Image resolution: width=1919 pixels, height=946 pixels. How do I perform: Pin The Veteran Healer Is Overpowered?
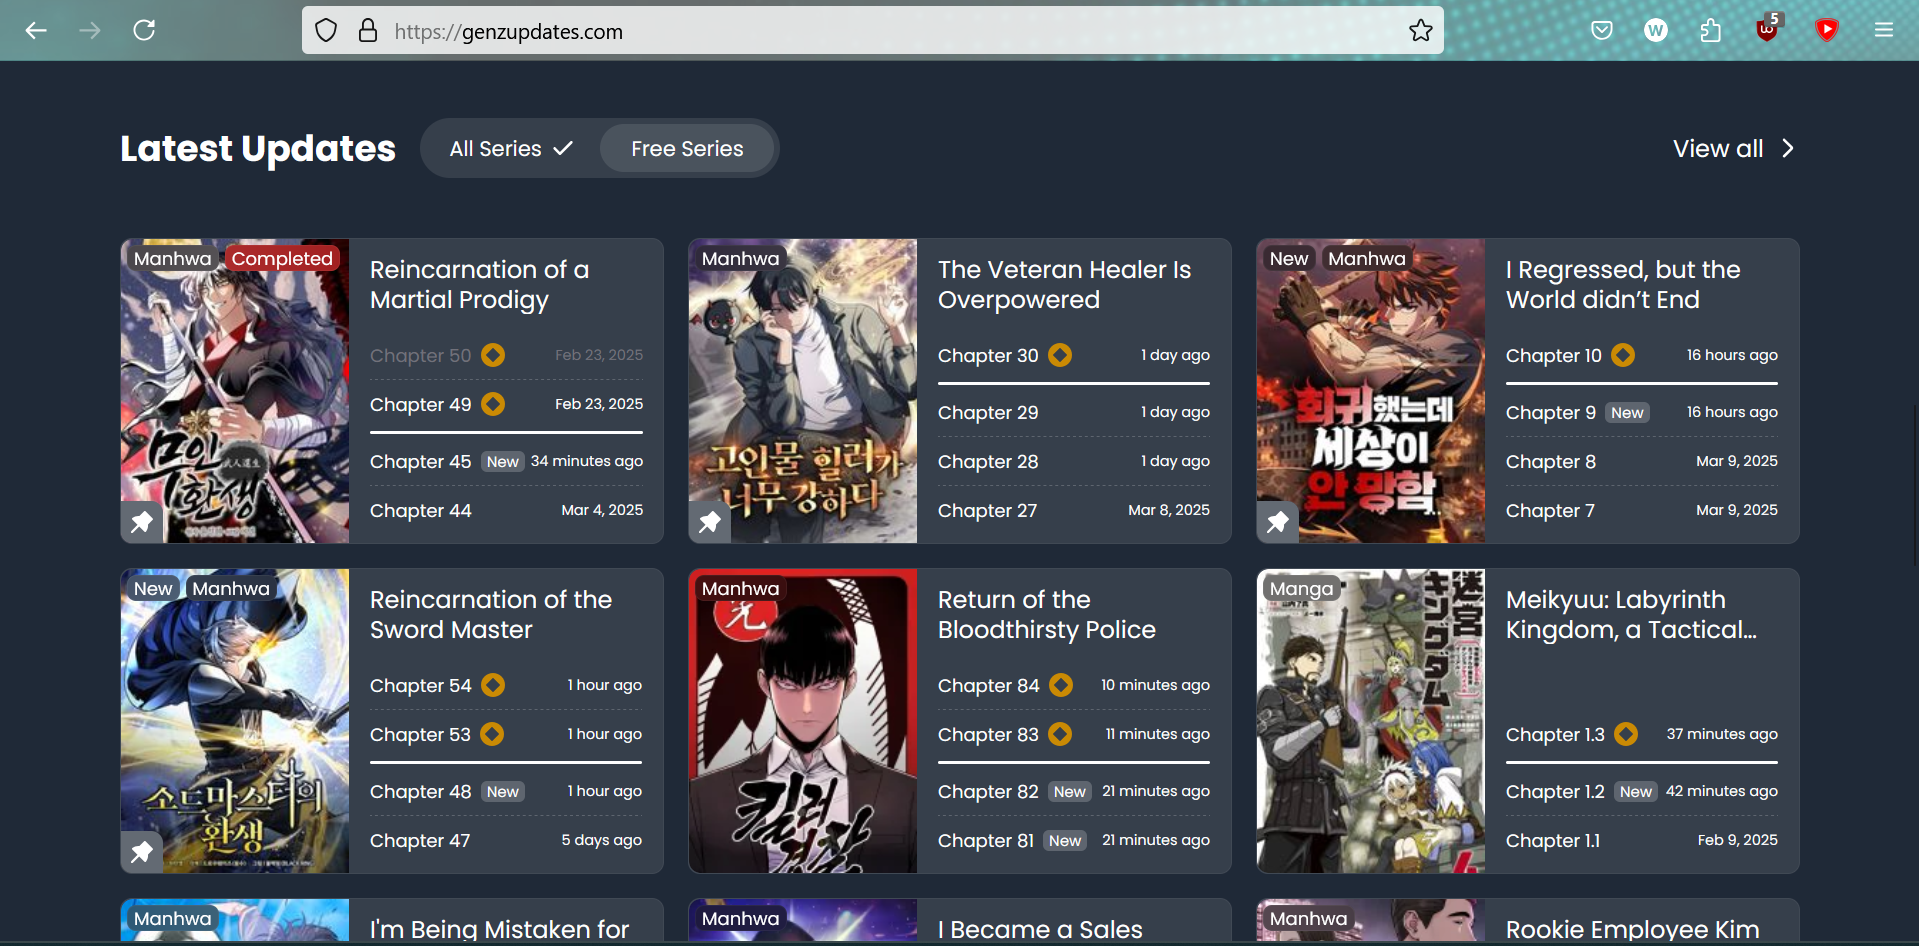(x=710, y=521)
